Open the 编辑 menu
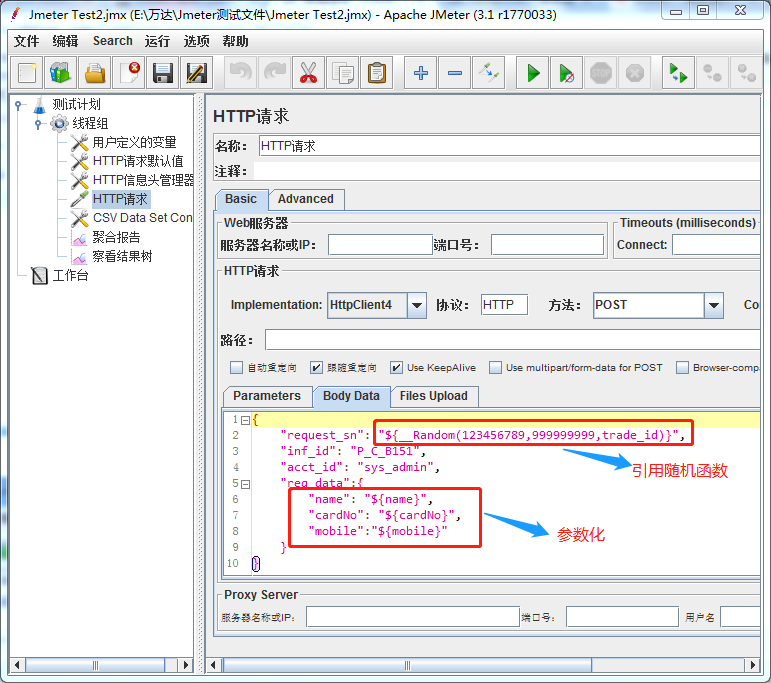This screenshot has height=683, width=771. click(65, 41)
